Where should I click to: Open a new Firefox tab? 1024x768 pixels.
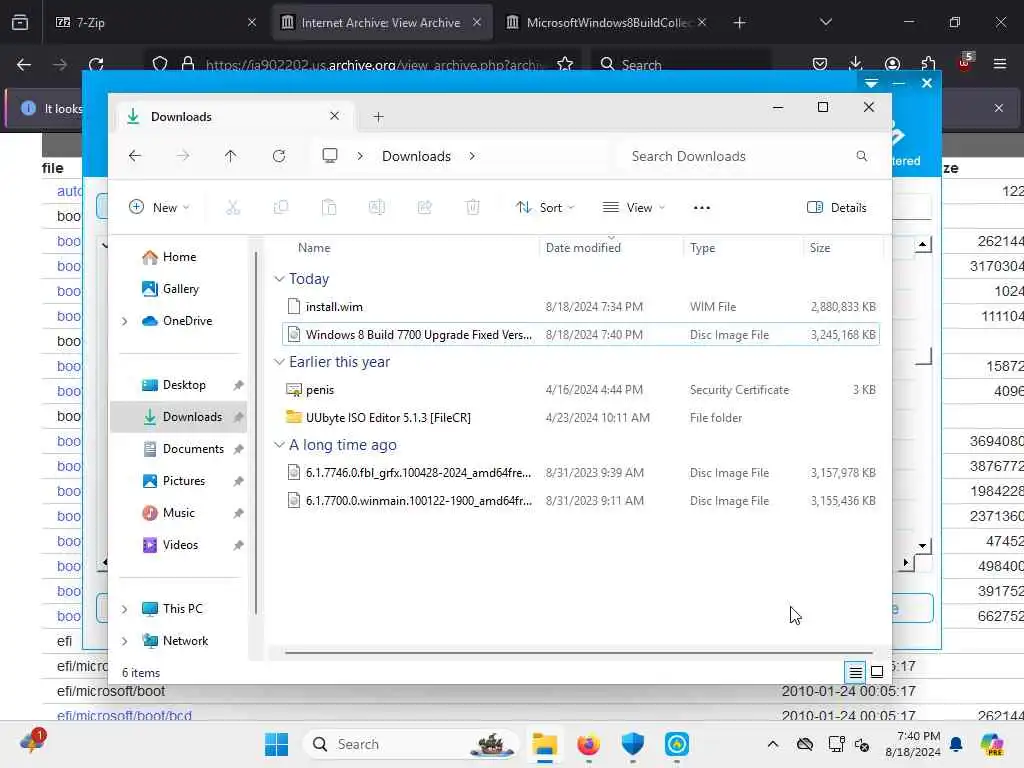739,22
